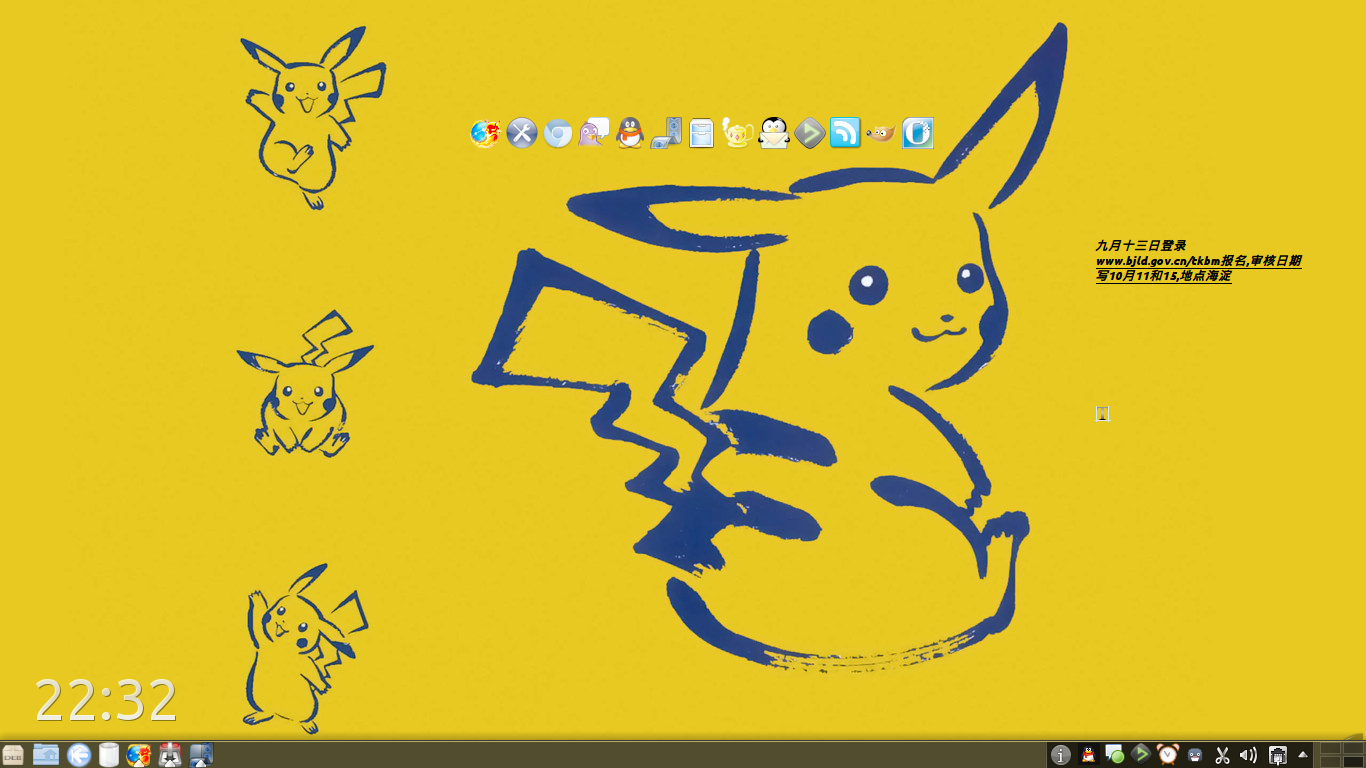Open the alarm clock tray icon
The height and width of the screenshot is (768, 1366).
coord(1168,754)
